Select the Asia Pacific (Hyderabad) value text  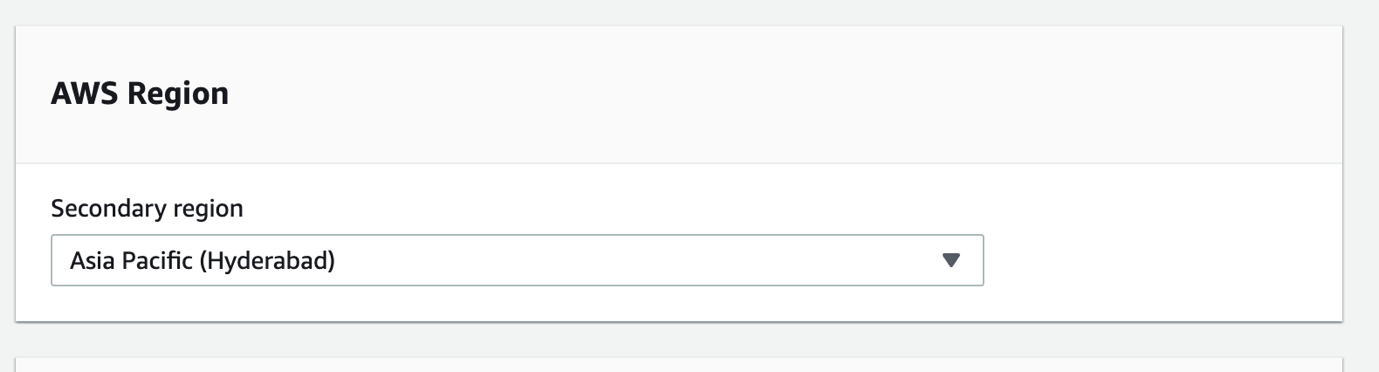point(201,262)
